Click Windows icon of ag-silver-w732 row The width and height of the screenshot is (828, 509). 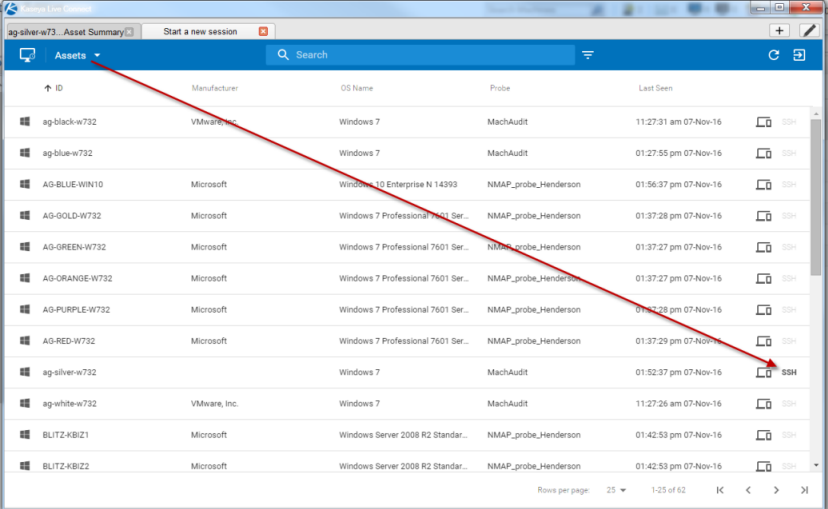(25, 372)
